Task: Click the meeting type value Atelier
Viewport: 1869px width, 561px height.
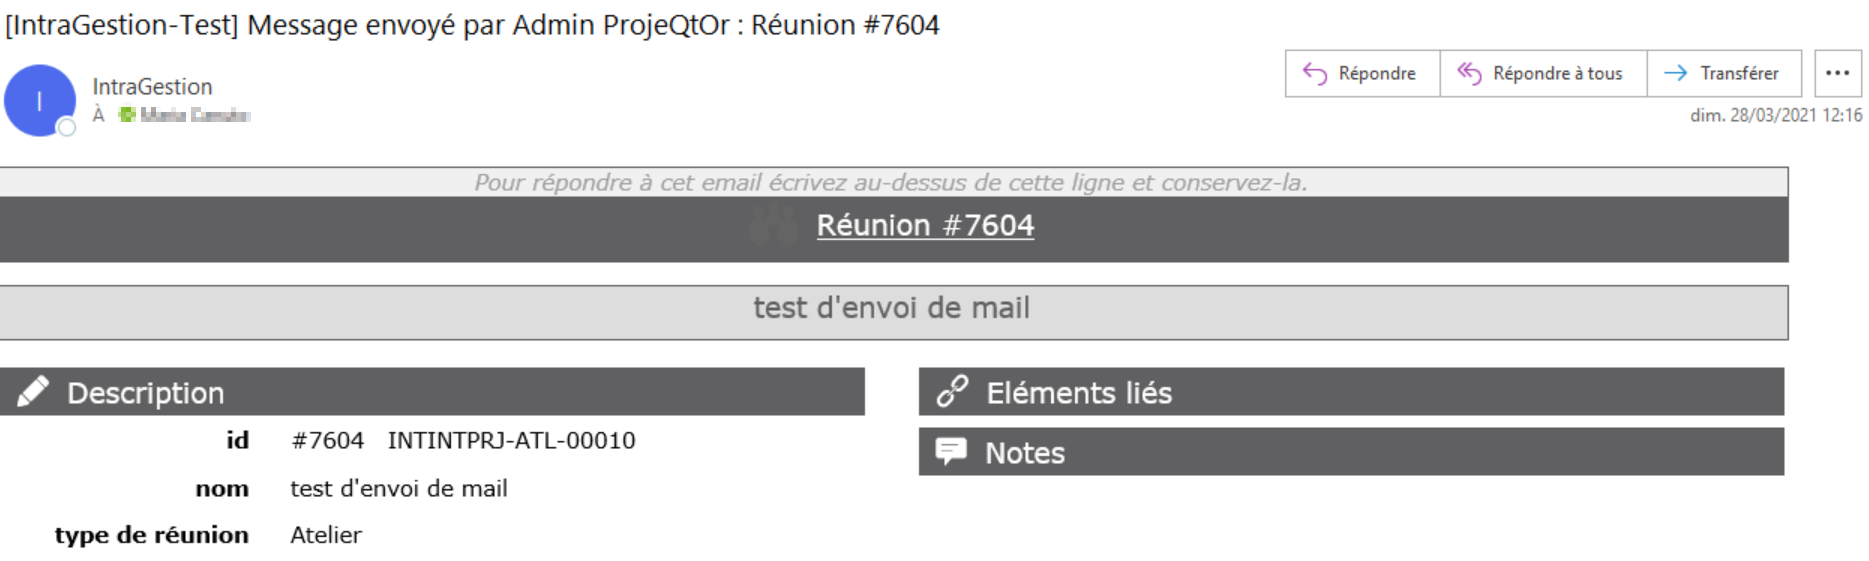Action: tap(326, 535)
